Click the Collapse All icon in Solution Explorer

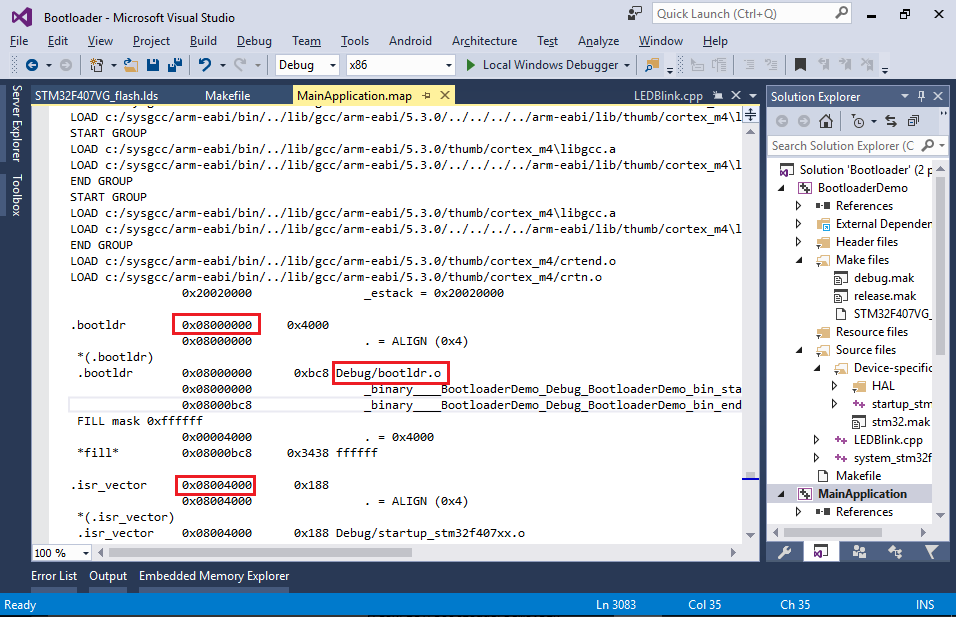913,121
